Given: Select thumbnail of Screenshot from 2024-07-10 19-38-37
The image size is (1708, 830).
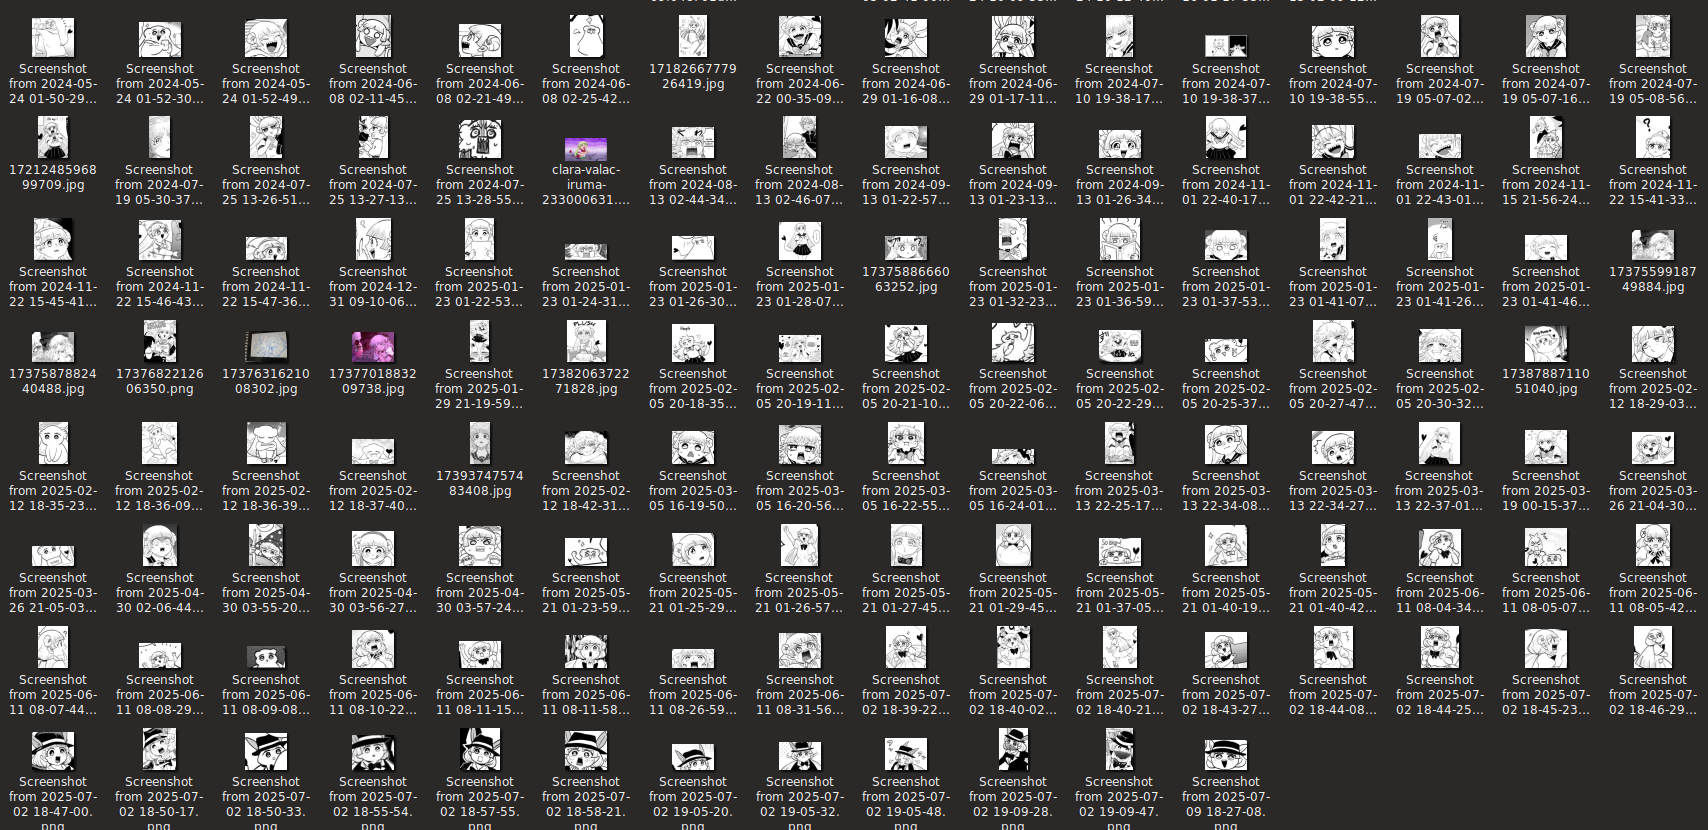Looking at the screenshot, I should click(1226, 46).
